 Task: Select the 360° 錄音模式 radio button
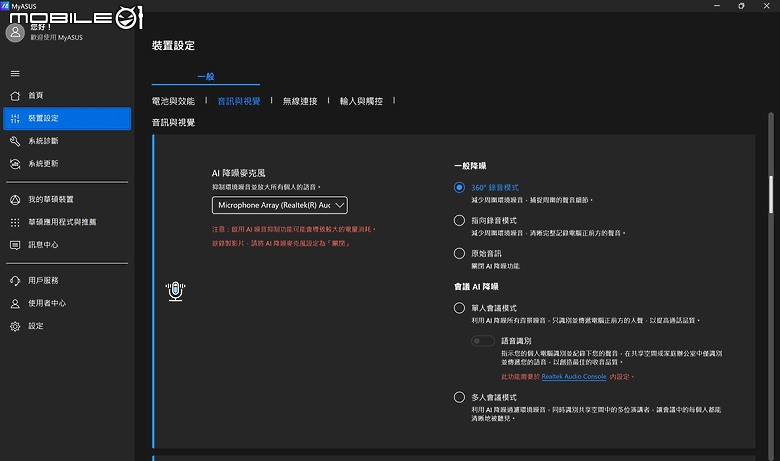pos(459,187)
